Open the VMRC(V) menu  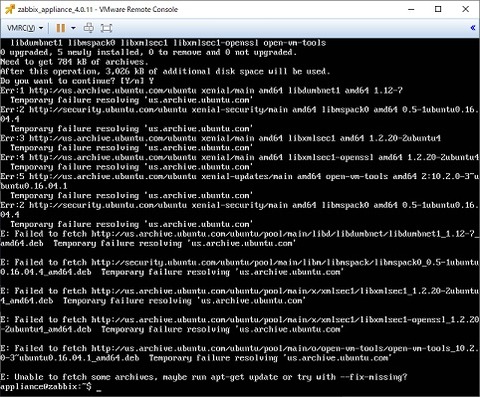25,28
